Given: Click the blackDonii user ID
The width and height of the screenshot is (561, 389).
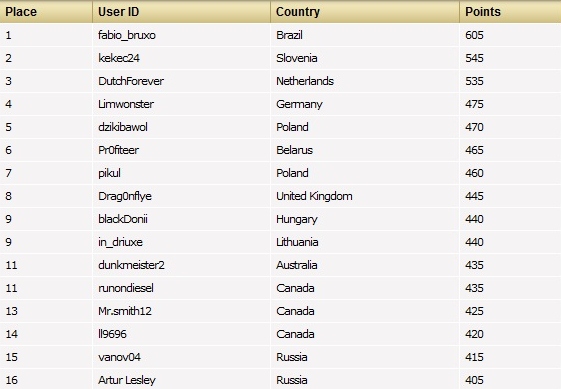Looking at the screenshot, I should point(123,219).
